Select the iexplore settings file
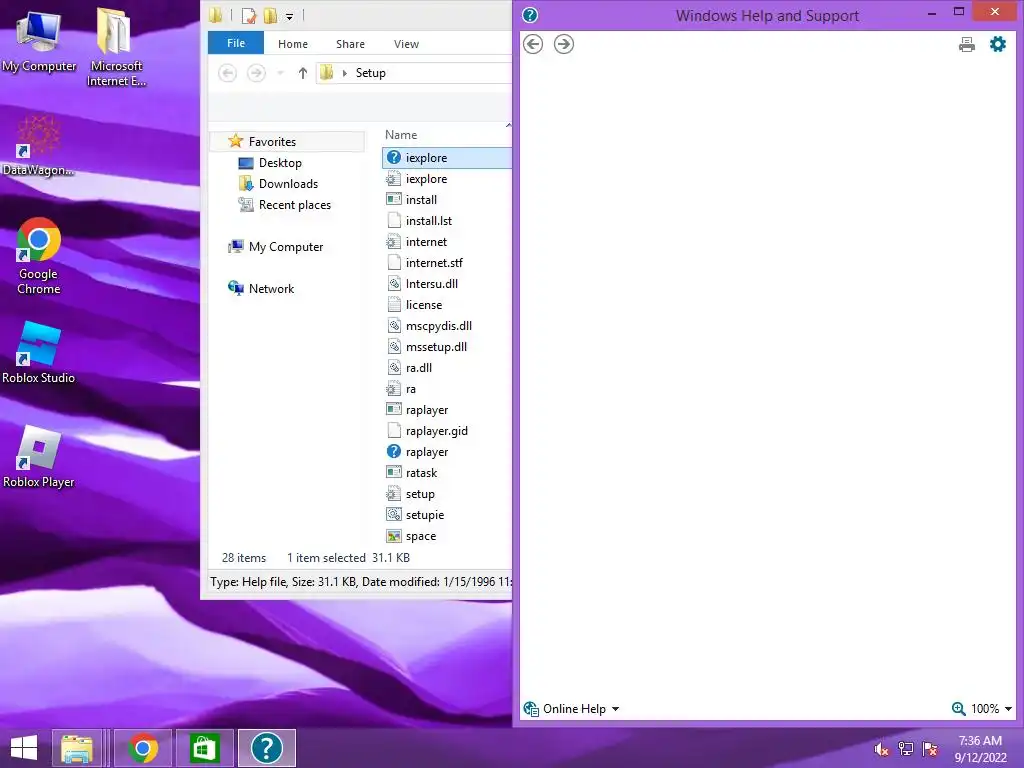The image size is (1024, 768). (x=426, y=178)
